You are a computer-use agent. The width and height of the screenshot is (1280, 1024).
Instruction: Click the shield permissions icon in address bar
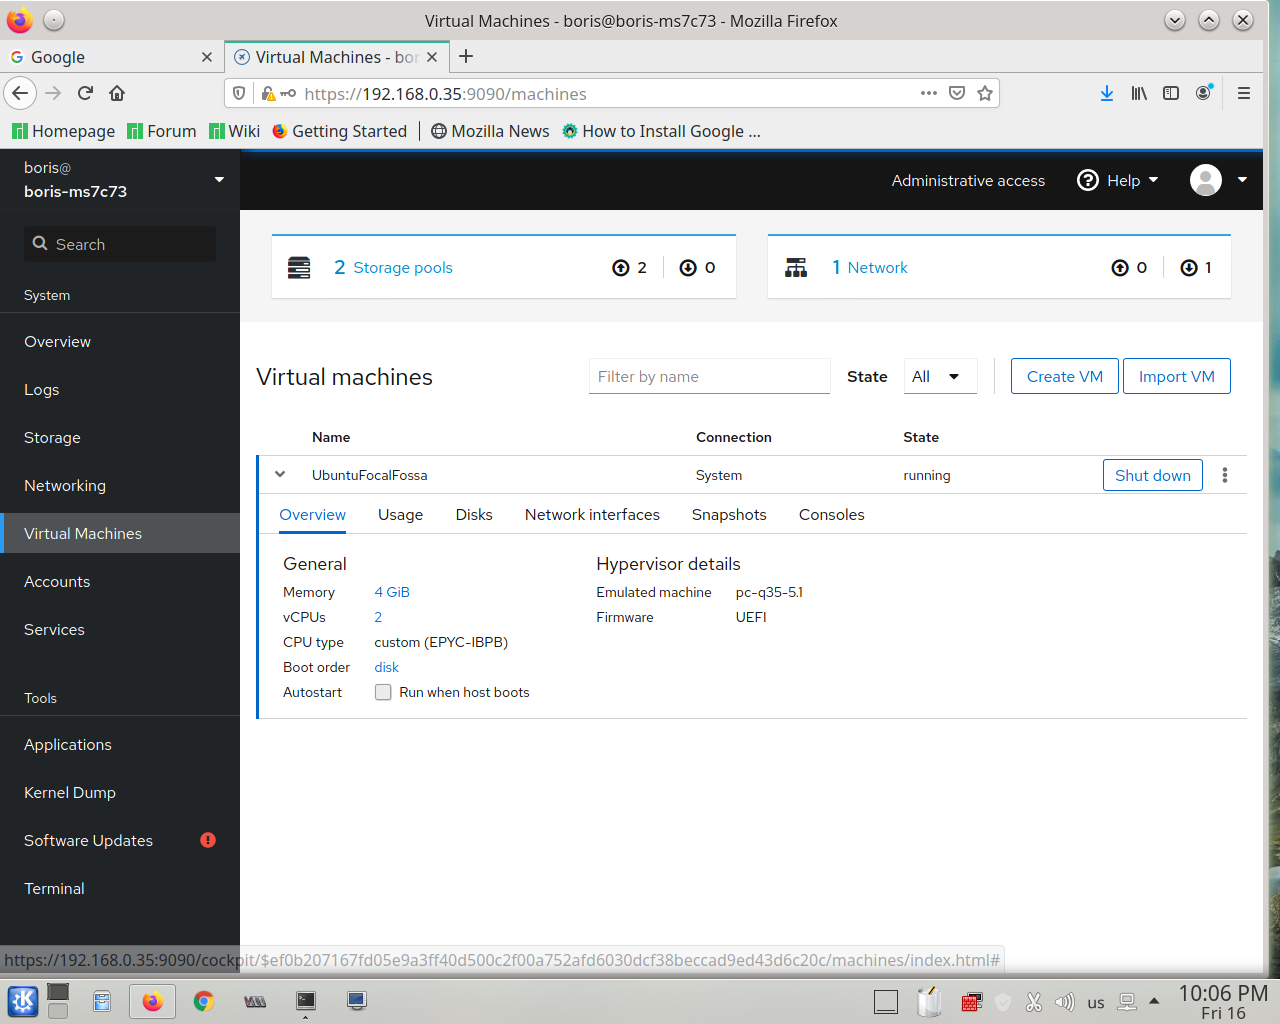[x=239, y=93]
